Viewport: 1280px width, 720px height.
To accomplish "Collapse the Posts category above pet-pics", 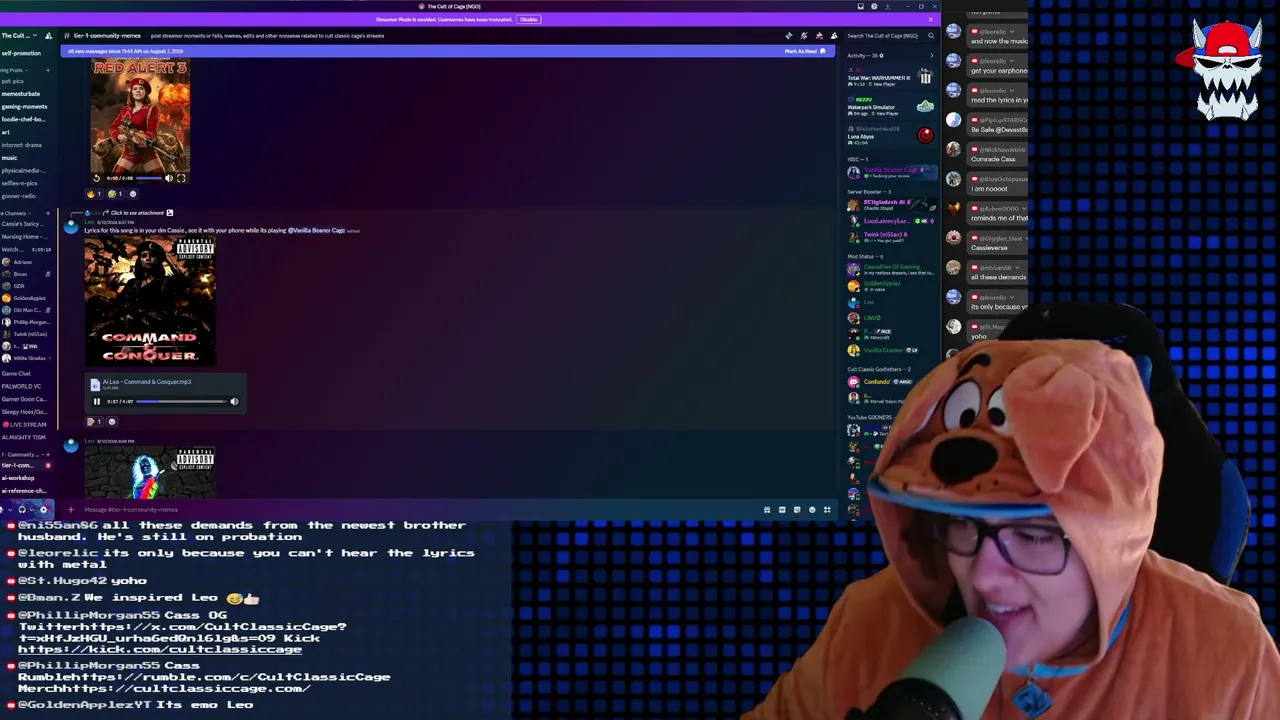I will point(12,70).
